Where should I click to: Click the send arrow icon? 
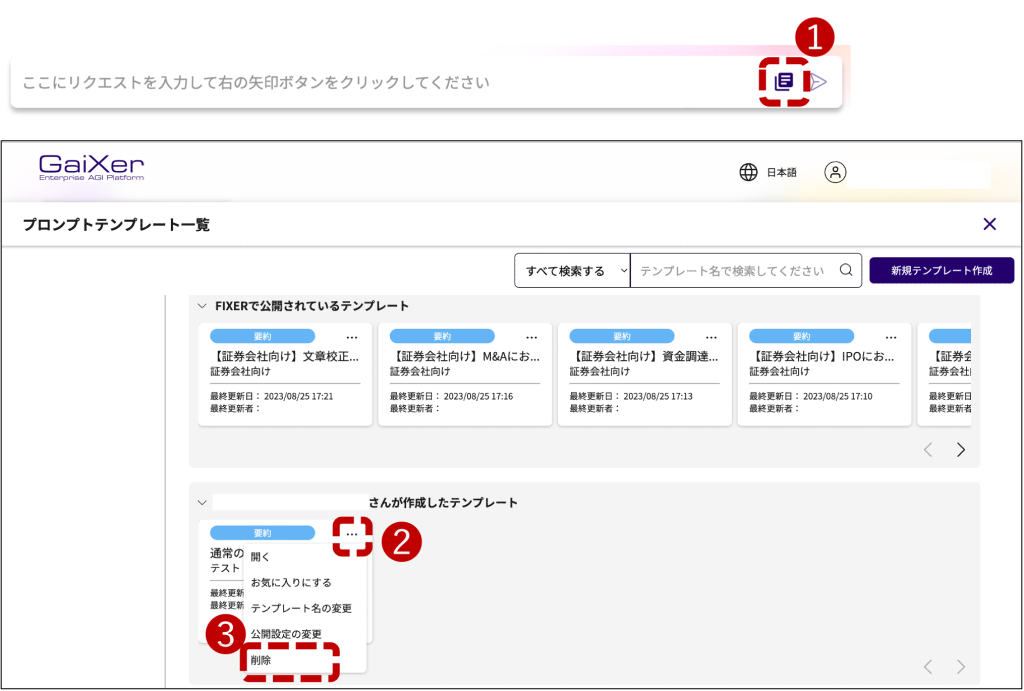tap(819, 82)
